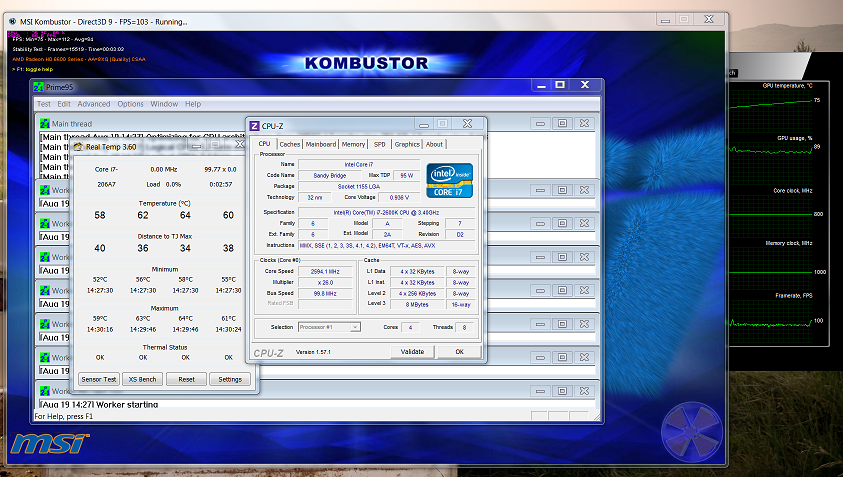The image size is (843, 477).
Task: Click the Multiplier value x 26.0
Action: coord(325,282)
